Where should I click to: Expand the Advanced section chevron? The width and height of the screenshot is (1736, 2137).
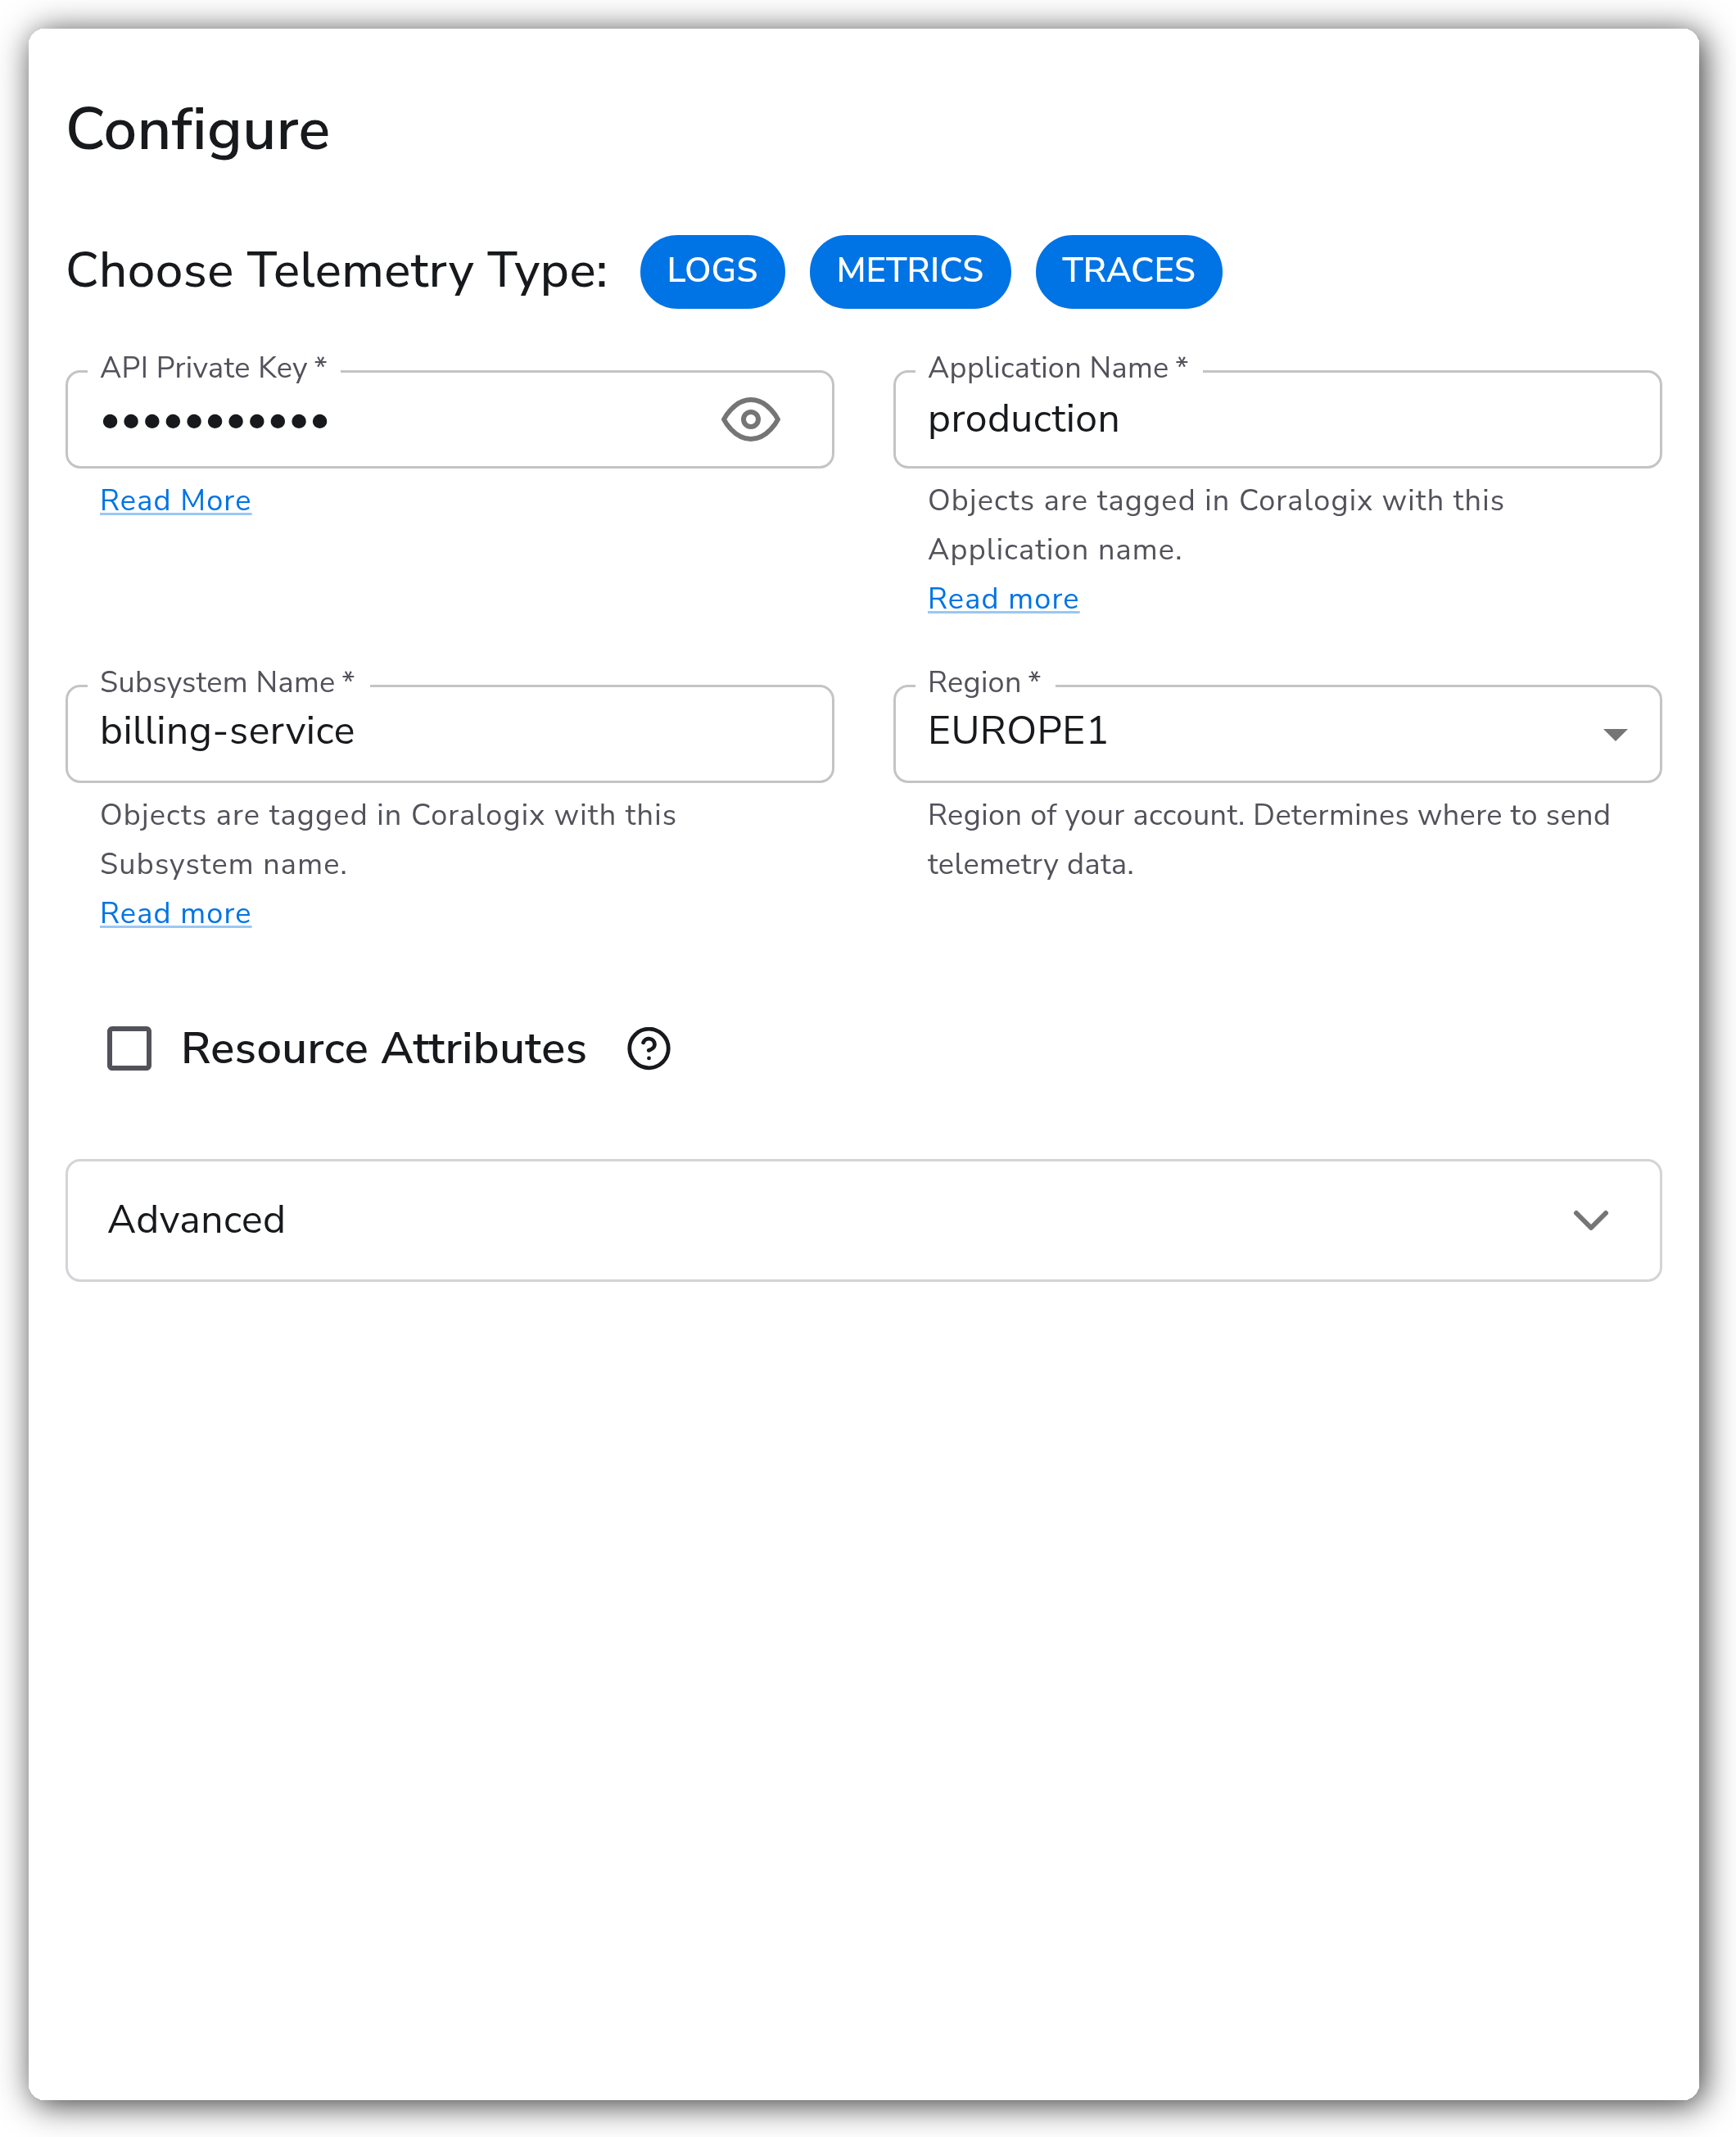point(1590,1221)
